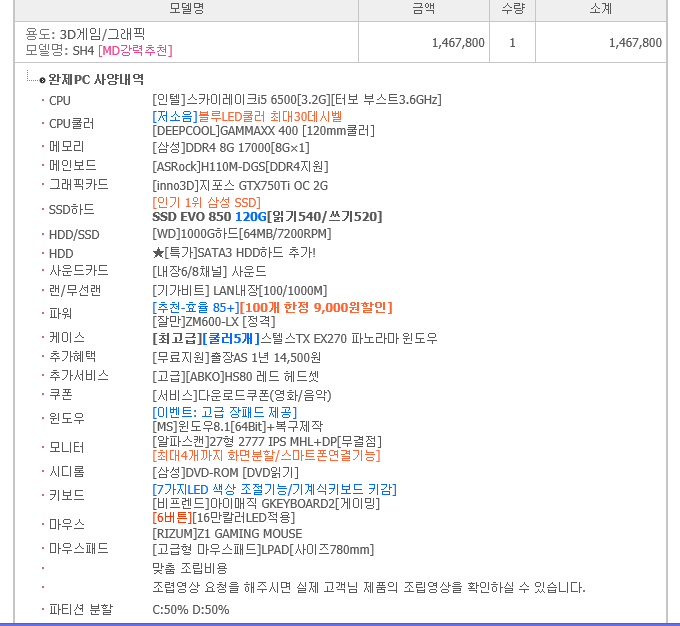Click the 삼성 DDR4 8G memory entry
680x626 pixels.
pos(231,147)
